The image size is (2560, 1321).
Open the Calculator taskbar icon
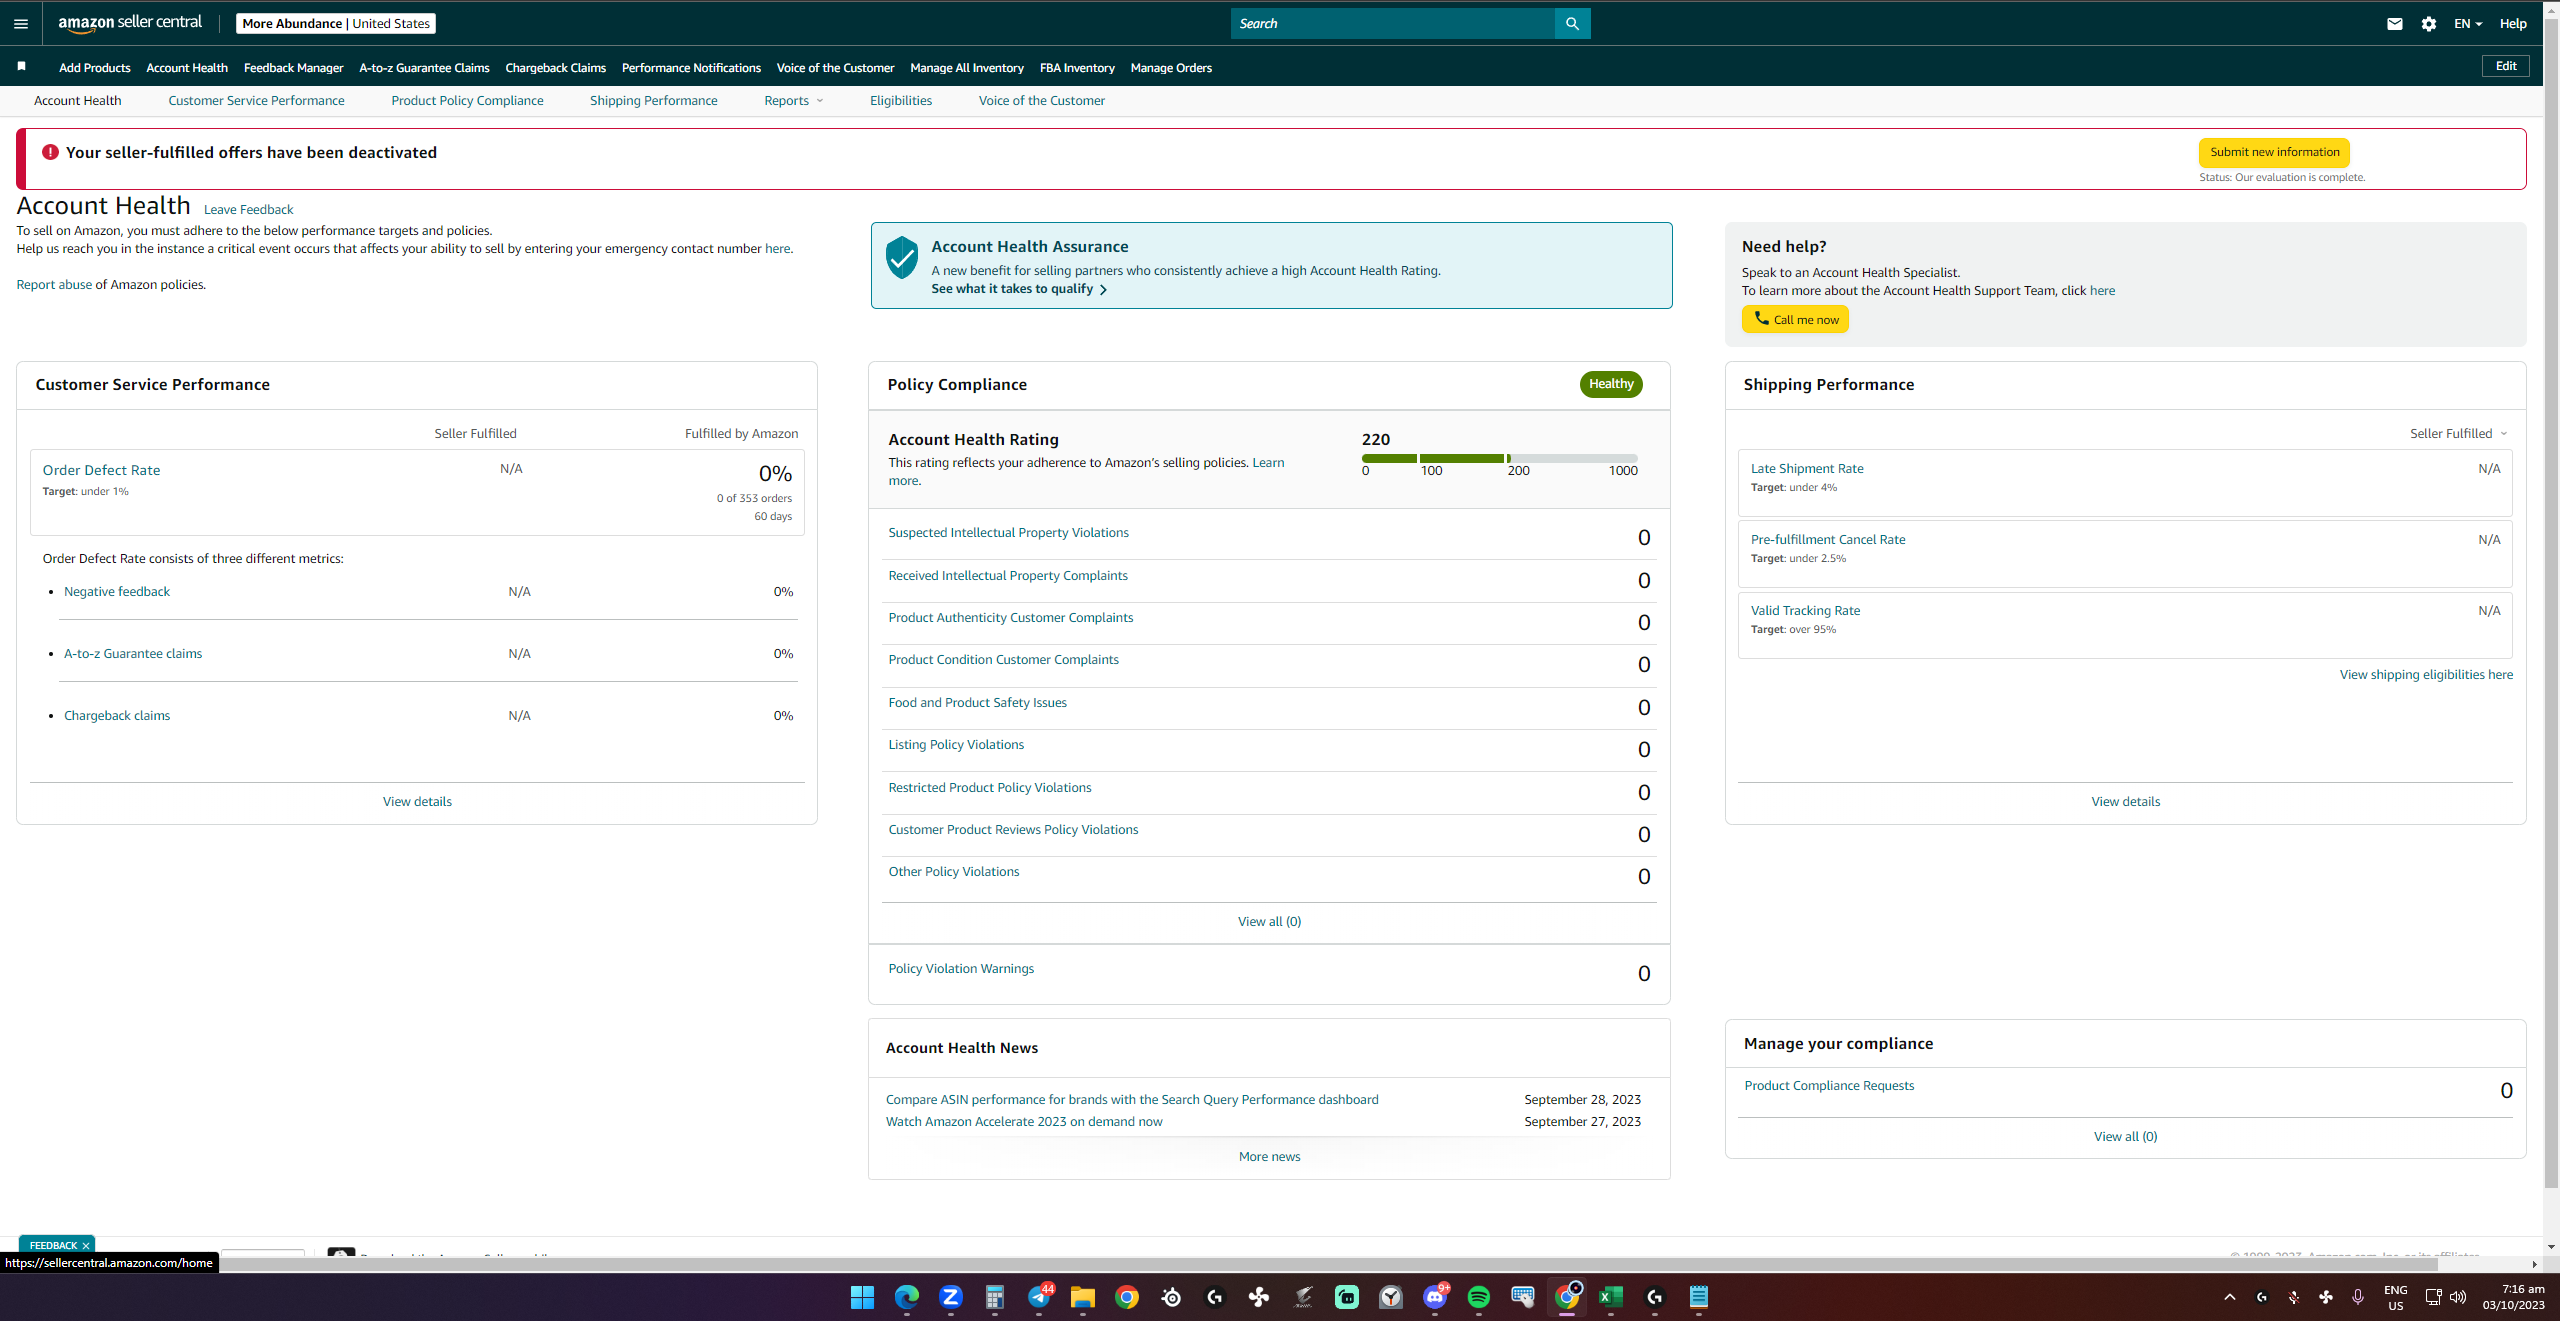coord(994,1297)
